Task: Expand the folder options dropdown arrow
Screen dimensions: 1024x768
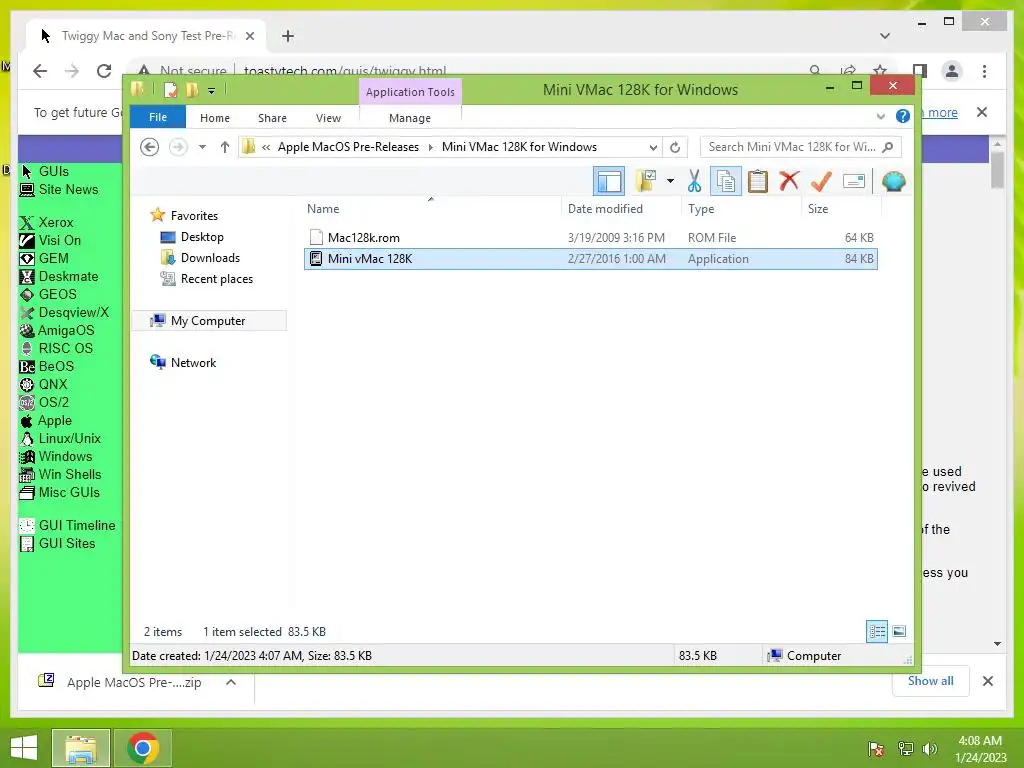Action: coord(670,181)
